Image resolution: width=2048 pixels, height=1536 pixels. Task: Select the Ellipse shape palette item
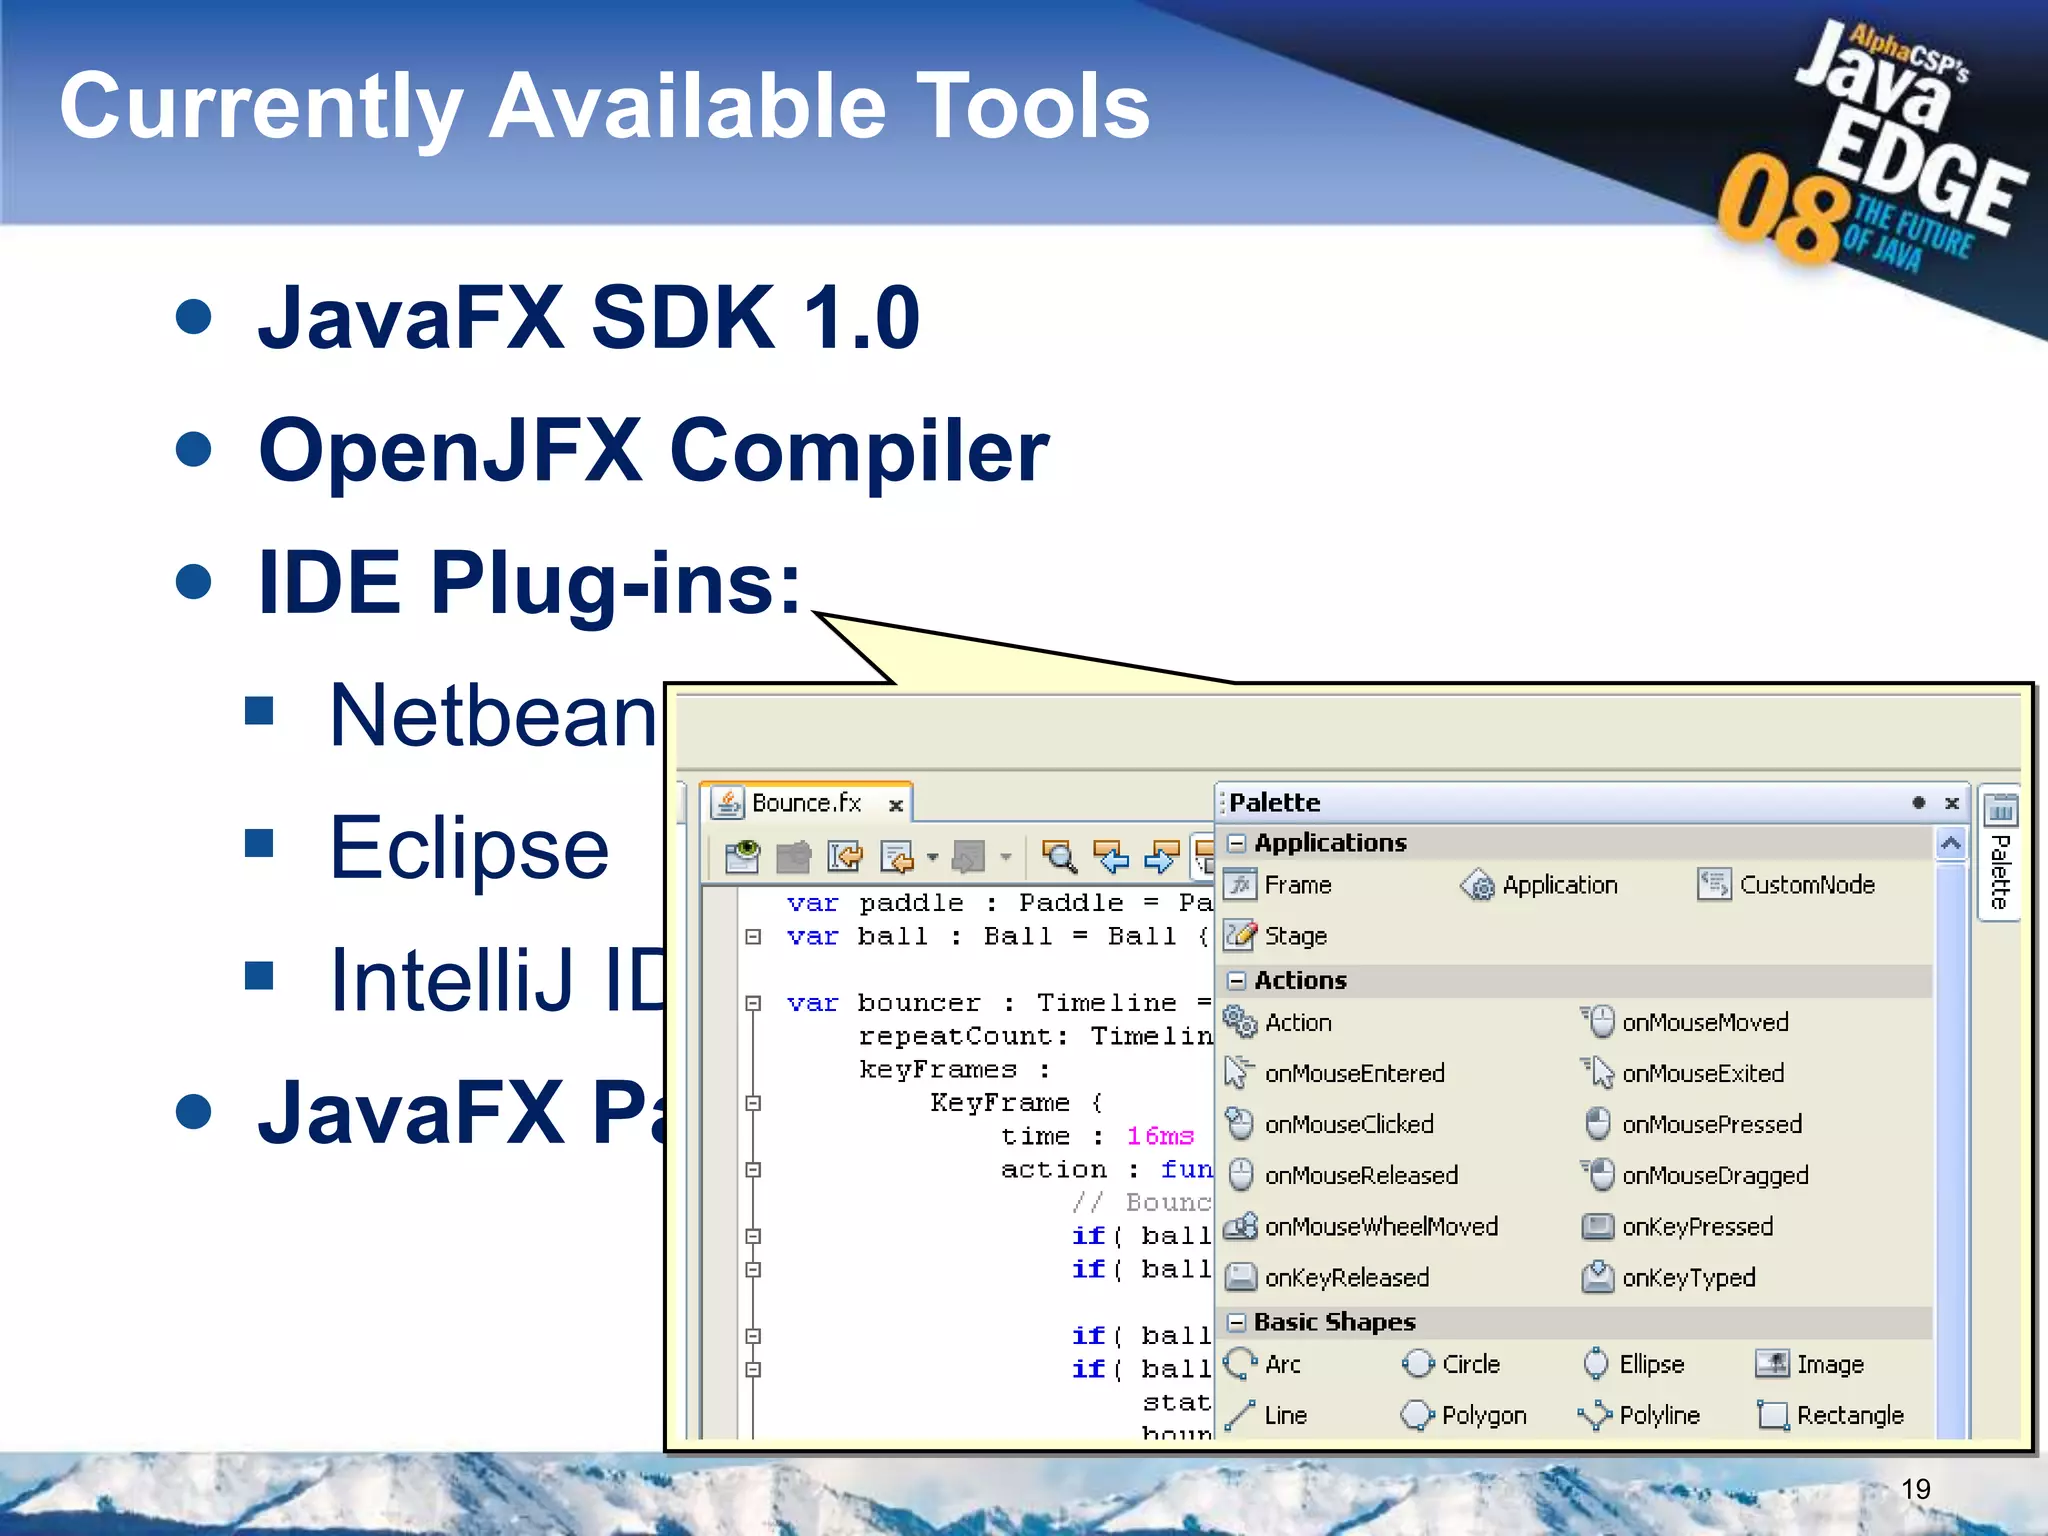(1633, 1364)
